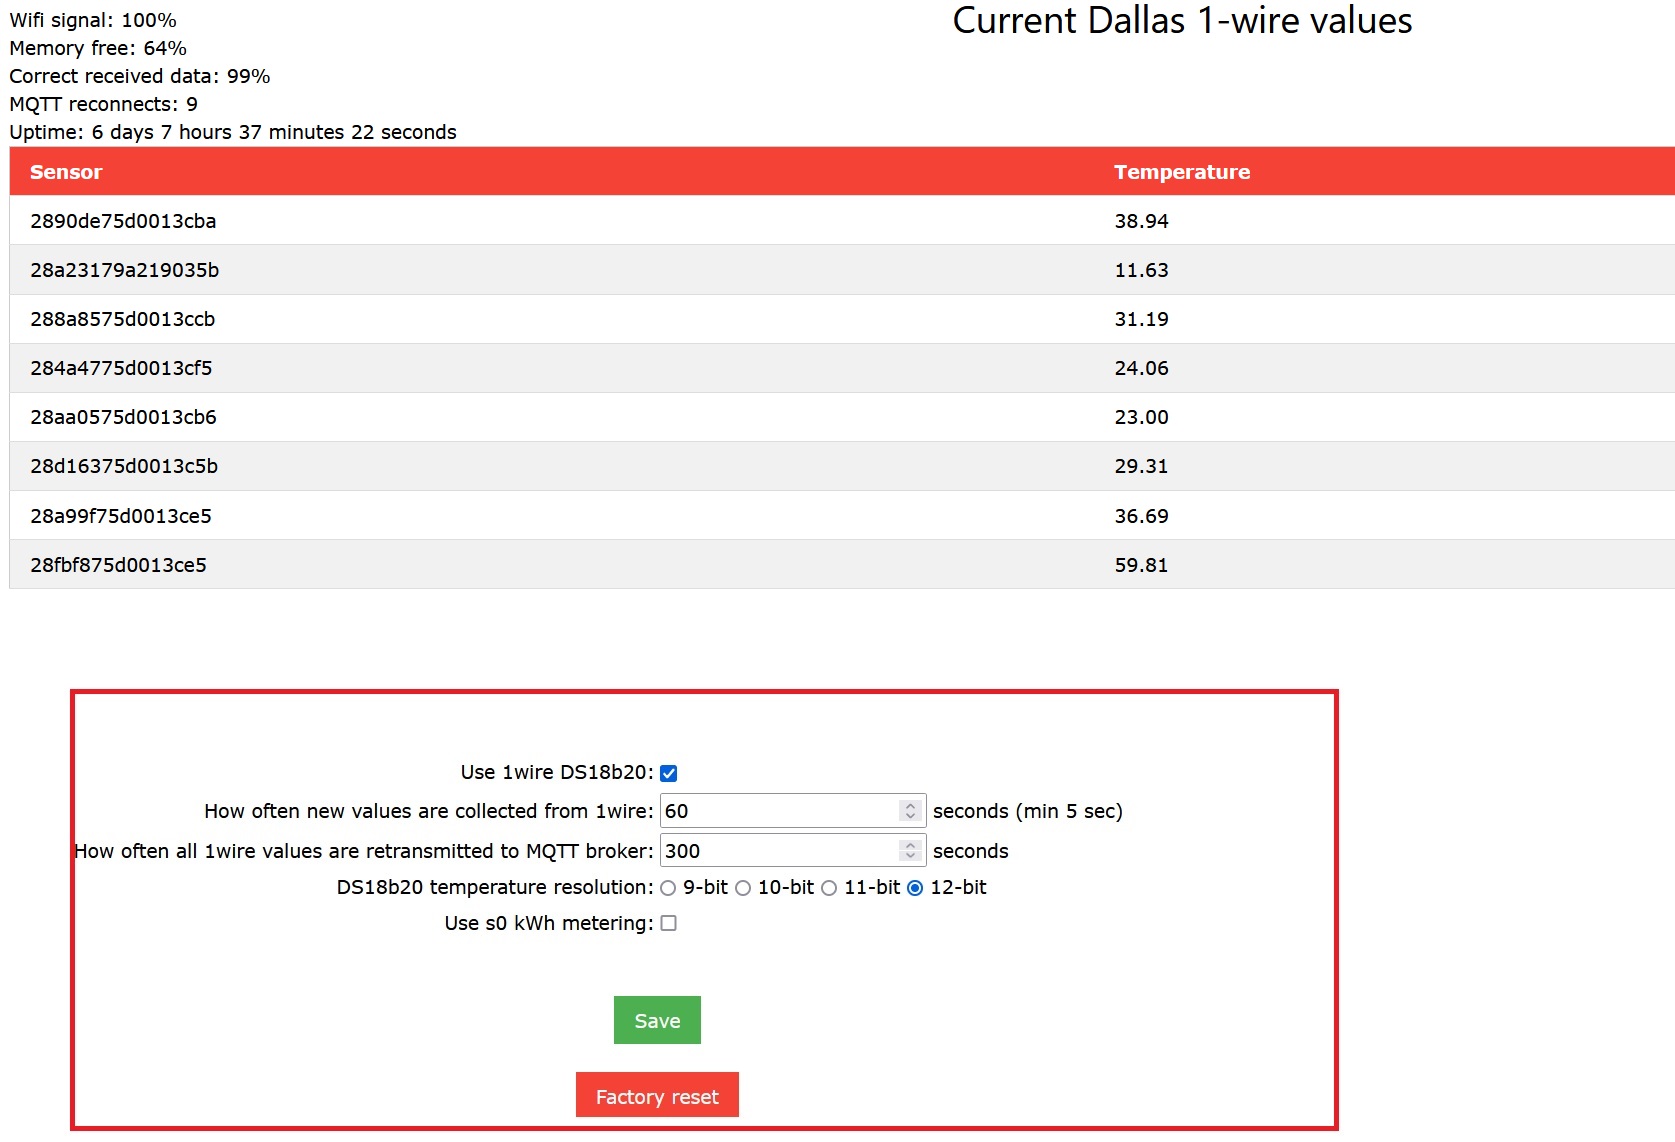1675x1142 pixels.
Task: Click the Sensor column header
Action: coord(66,172)
